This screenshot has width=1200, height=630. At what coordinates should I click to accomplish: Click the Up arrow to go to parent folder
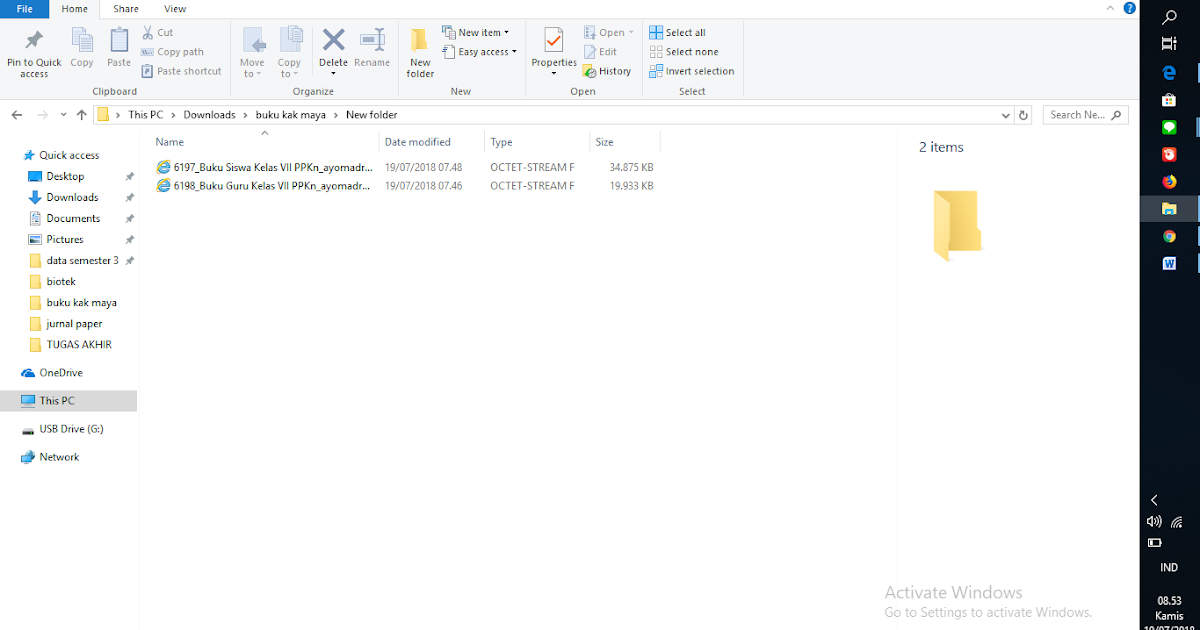tap(81, 114)
